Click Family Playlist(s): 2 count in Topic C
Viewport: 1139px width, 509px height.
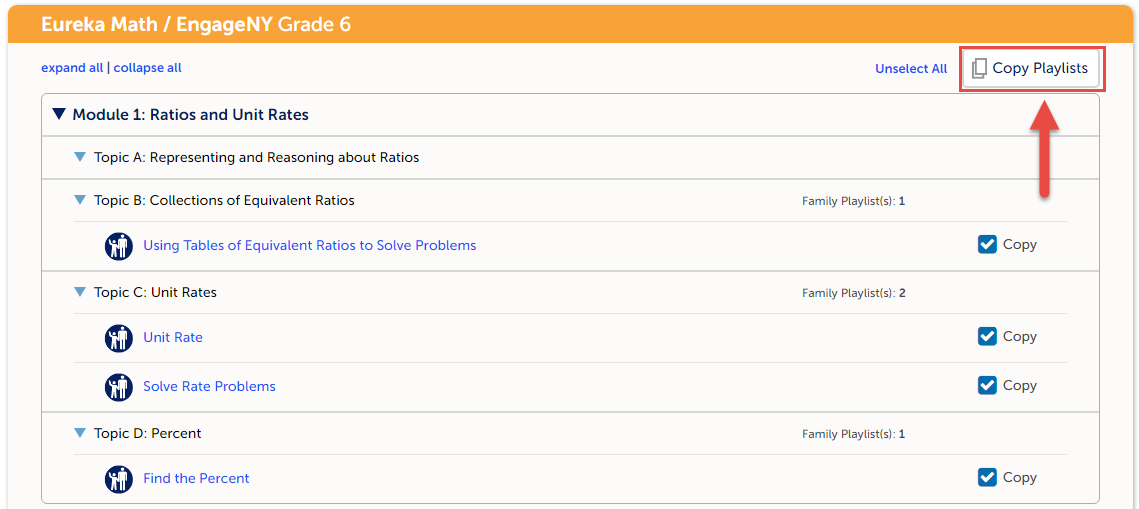854,293
